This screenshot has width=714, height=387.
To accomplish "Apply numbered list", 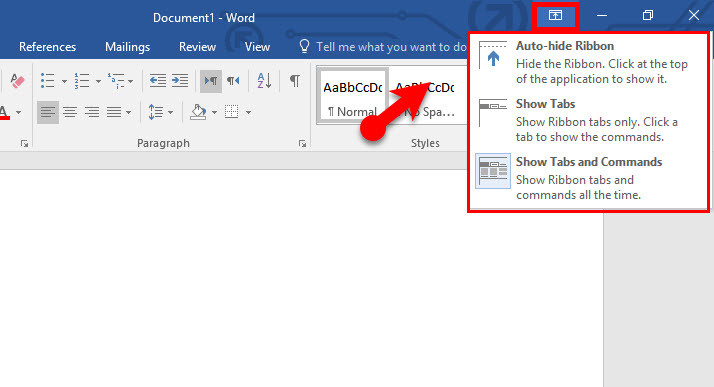I will click(x=82, y=81).
